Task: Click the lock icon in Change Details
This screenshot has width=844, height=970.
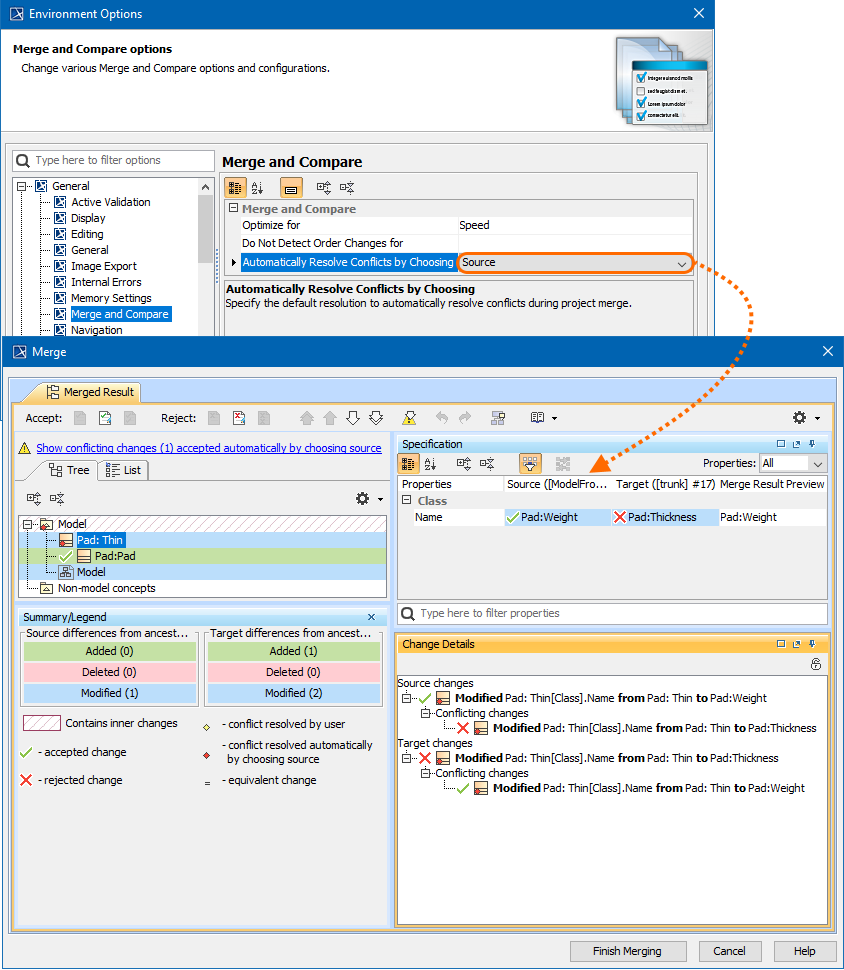Action: click(816, 664)
